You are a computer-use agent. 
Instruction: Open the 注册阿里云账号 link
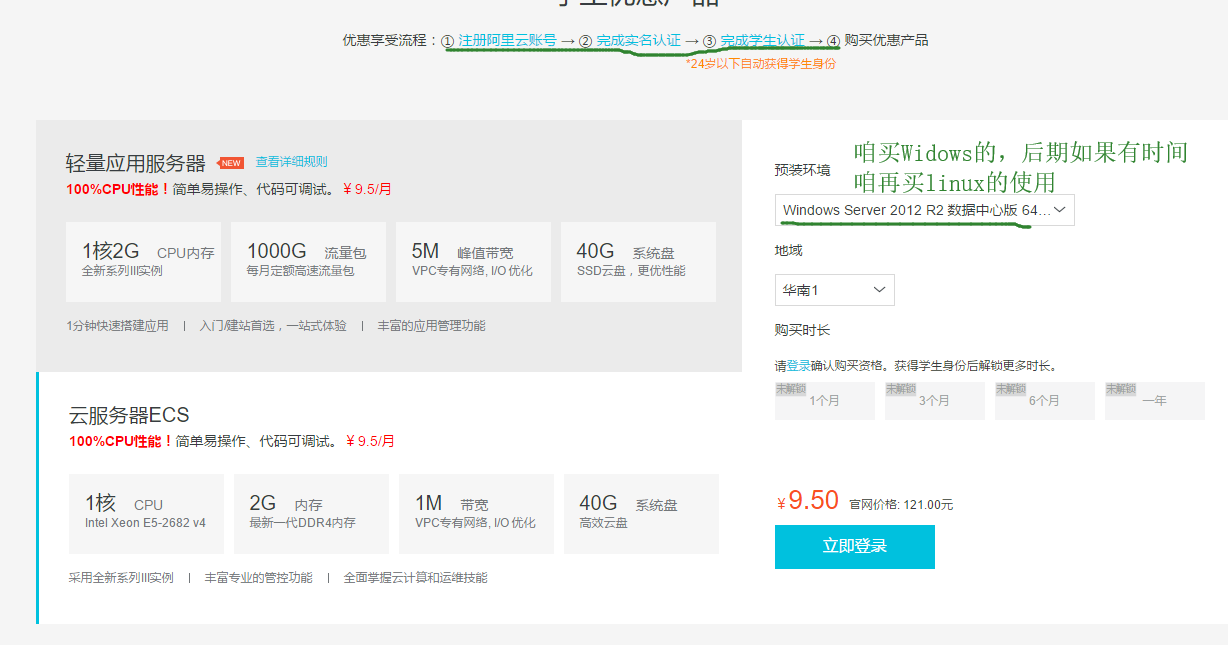tap(507, 40)
